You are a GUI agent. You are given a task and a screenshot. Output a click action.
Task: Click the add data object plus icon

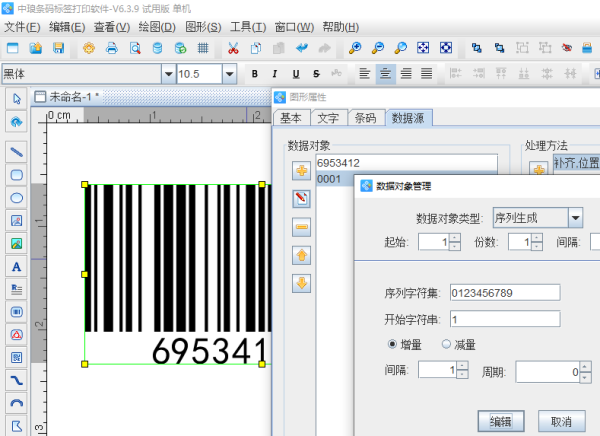pos(301,171)
